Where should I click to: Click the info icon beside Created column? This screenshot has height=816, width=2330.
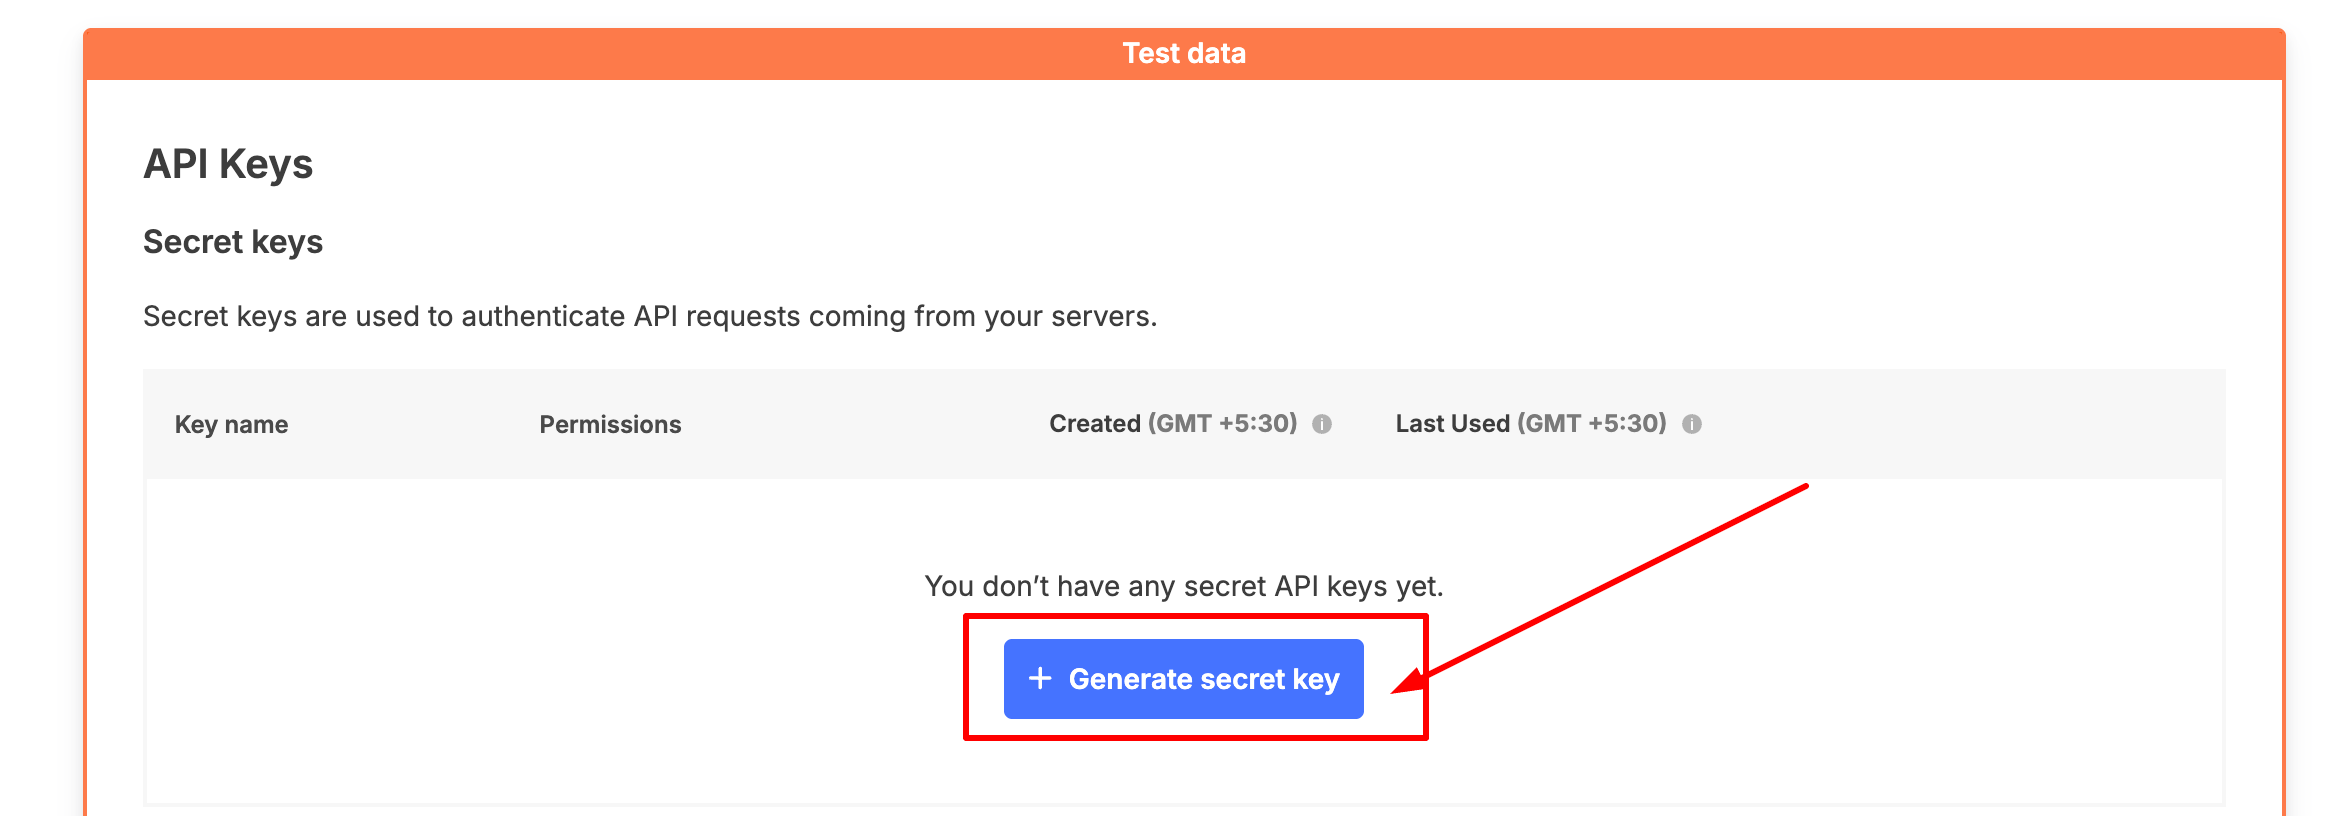[x=1322, y=424]
